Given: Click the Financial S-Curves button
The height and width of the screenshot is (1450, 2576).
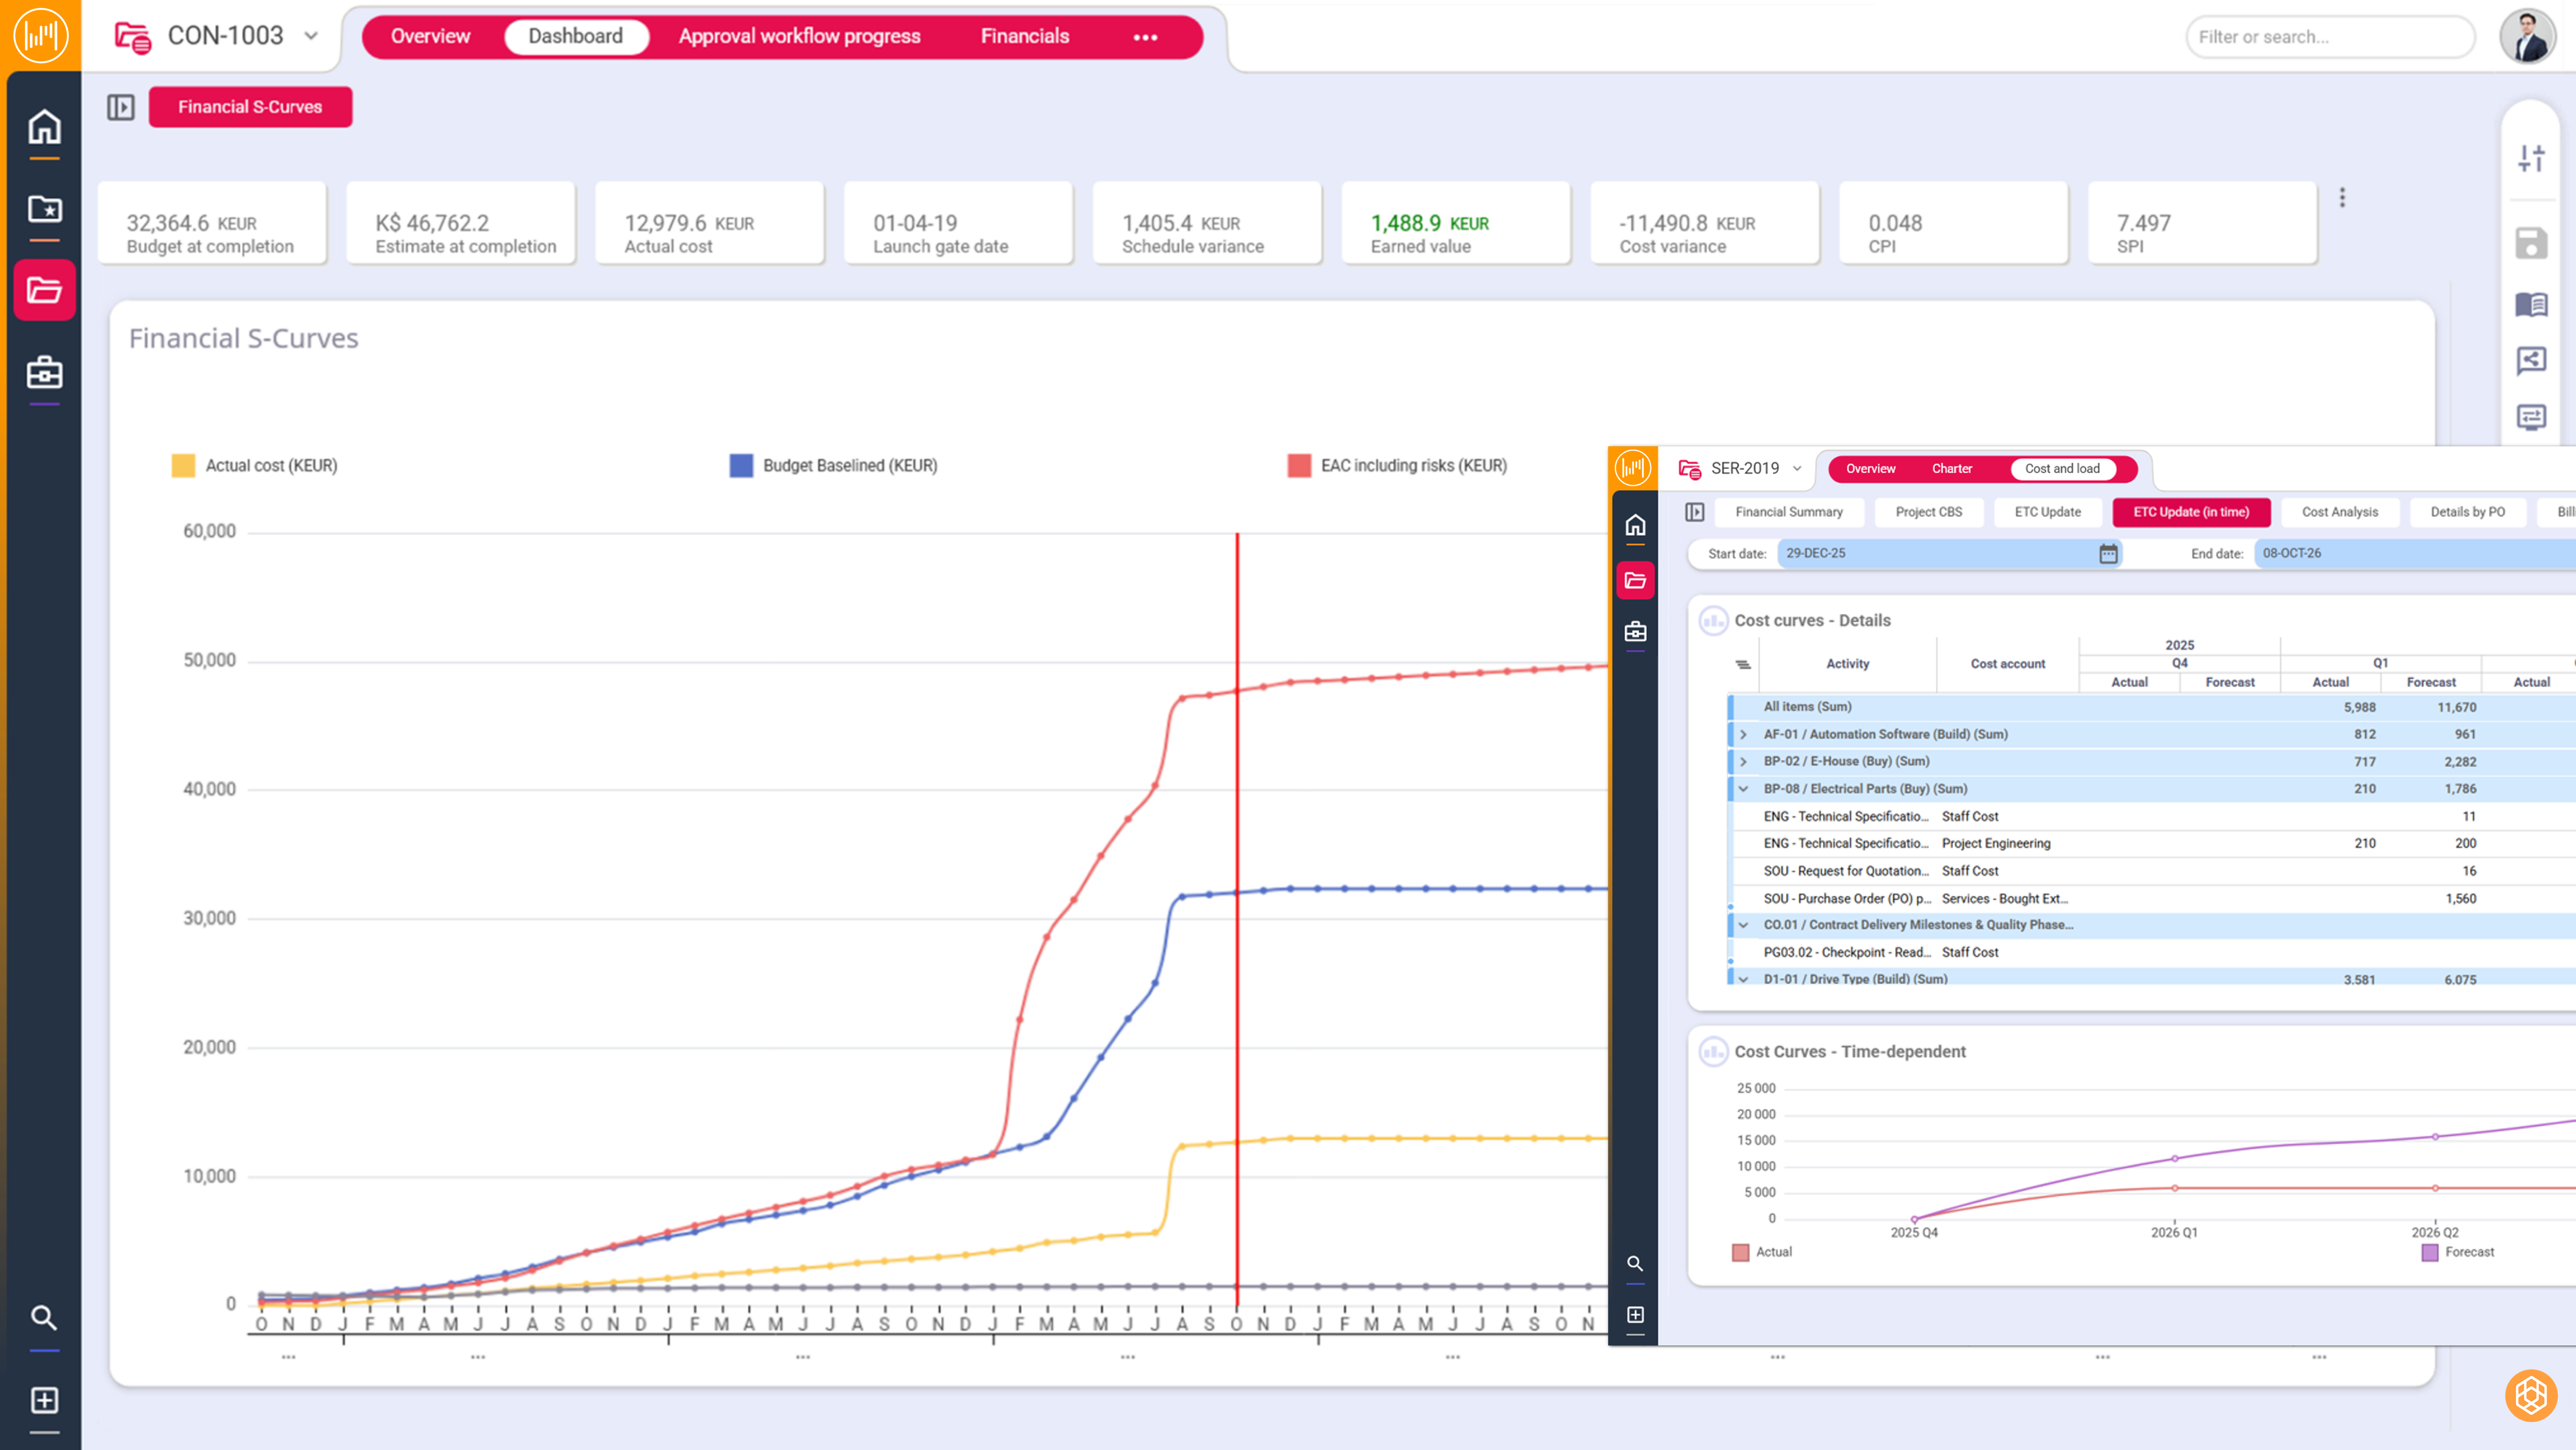Looking at the screenshot, I should point(250,107).
